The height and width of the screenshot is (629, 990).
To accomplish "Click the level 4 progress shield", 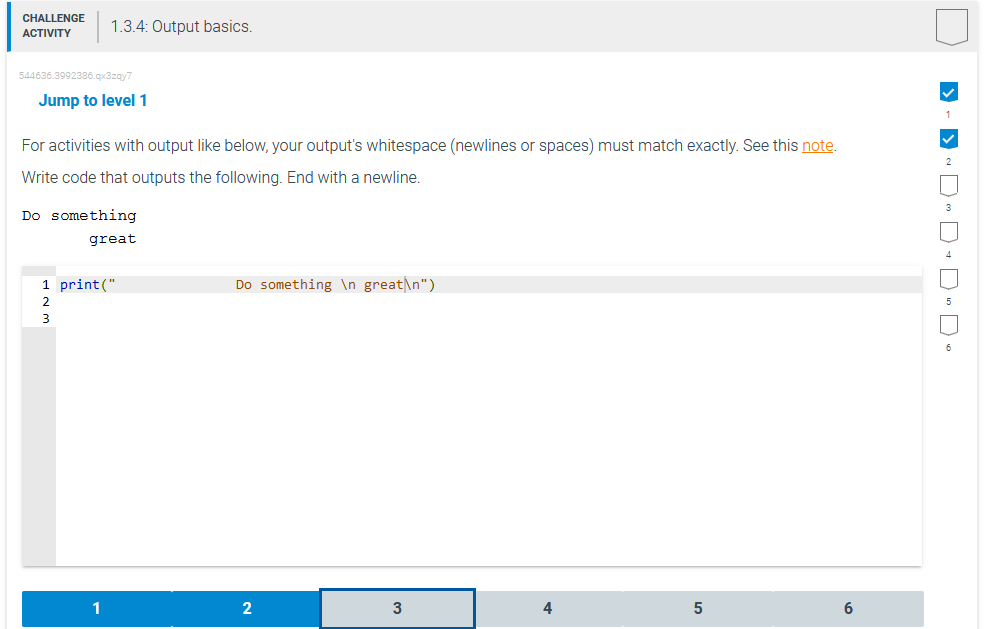I will 947,231.
